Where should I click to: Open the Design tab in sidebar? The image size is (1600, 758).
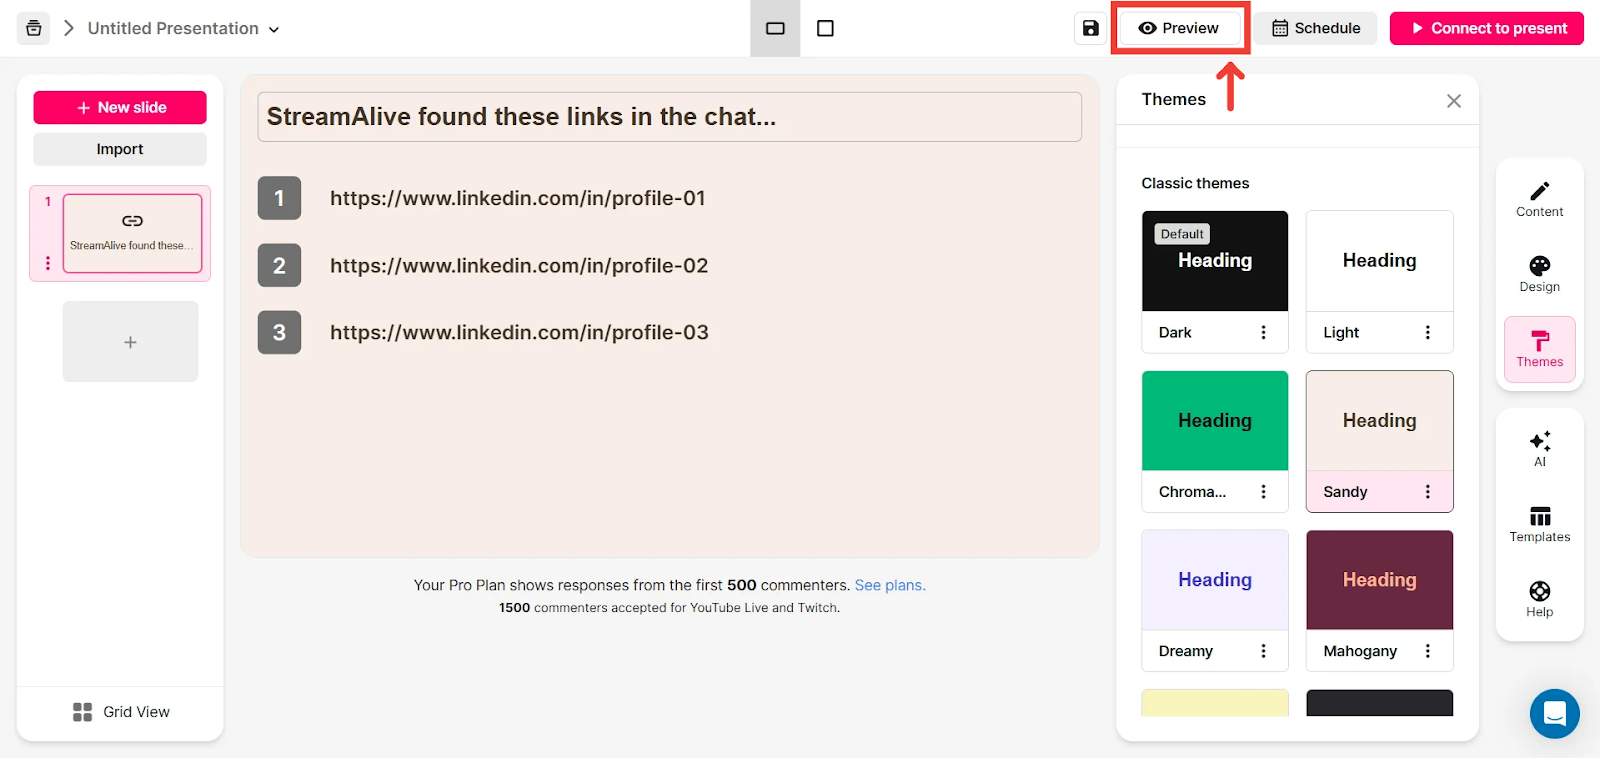tap(1540, 274)
